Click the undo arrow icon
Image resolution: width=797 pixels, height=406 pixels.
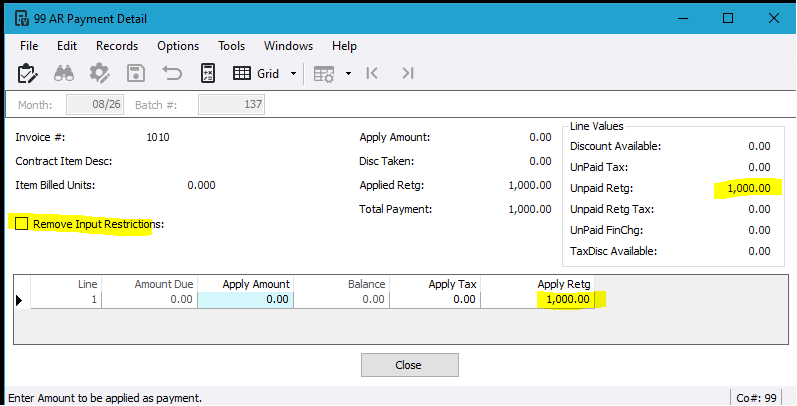172,74
